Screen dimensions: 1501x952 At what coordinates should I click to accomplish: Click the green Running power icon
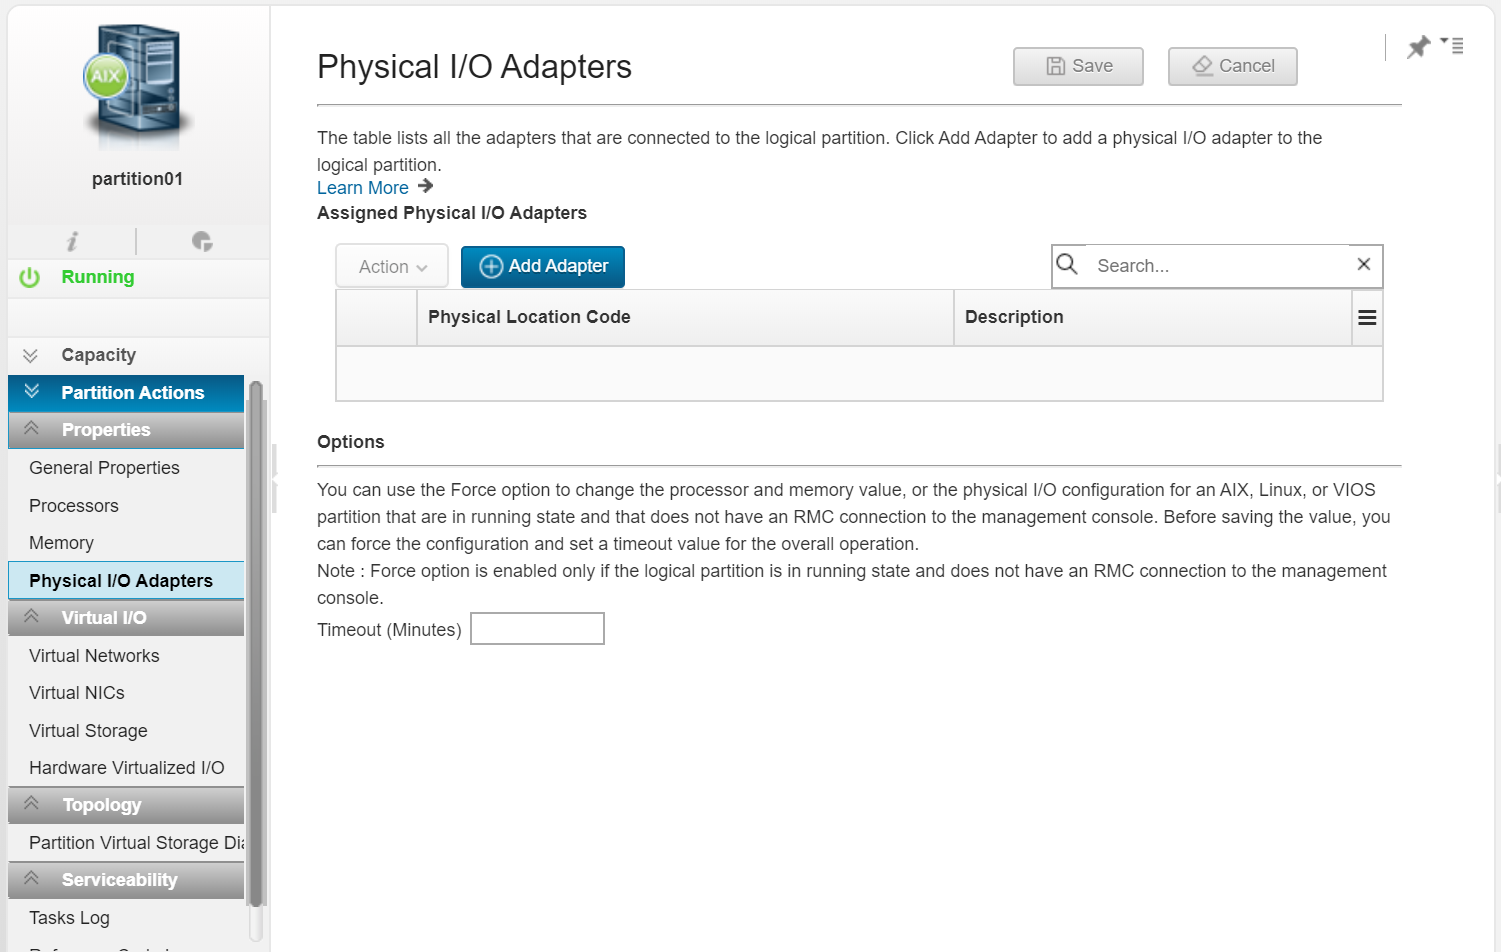pyautogui.click(x=30, y=277)
